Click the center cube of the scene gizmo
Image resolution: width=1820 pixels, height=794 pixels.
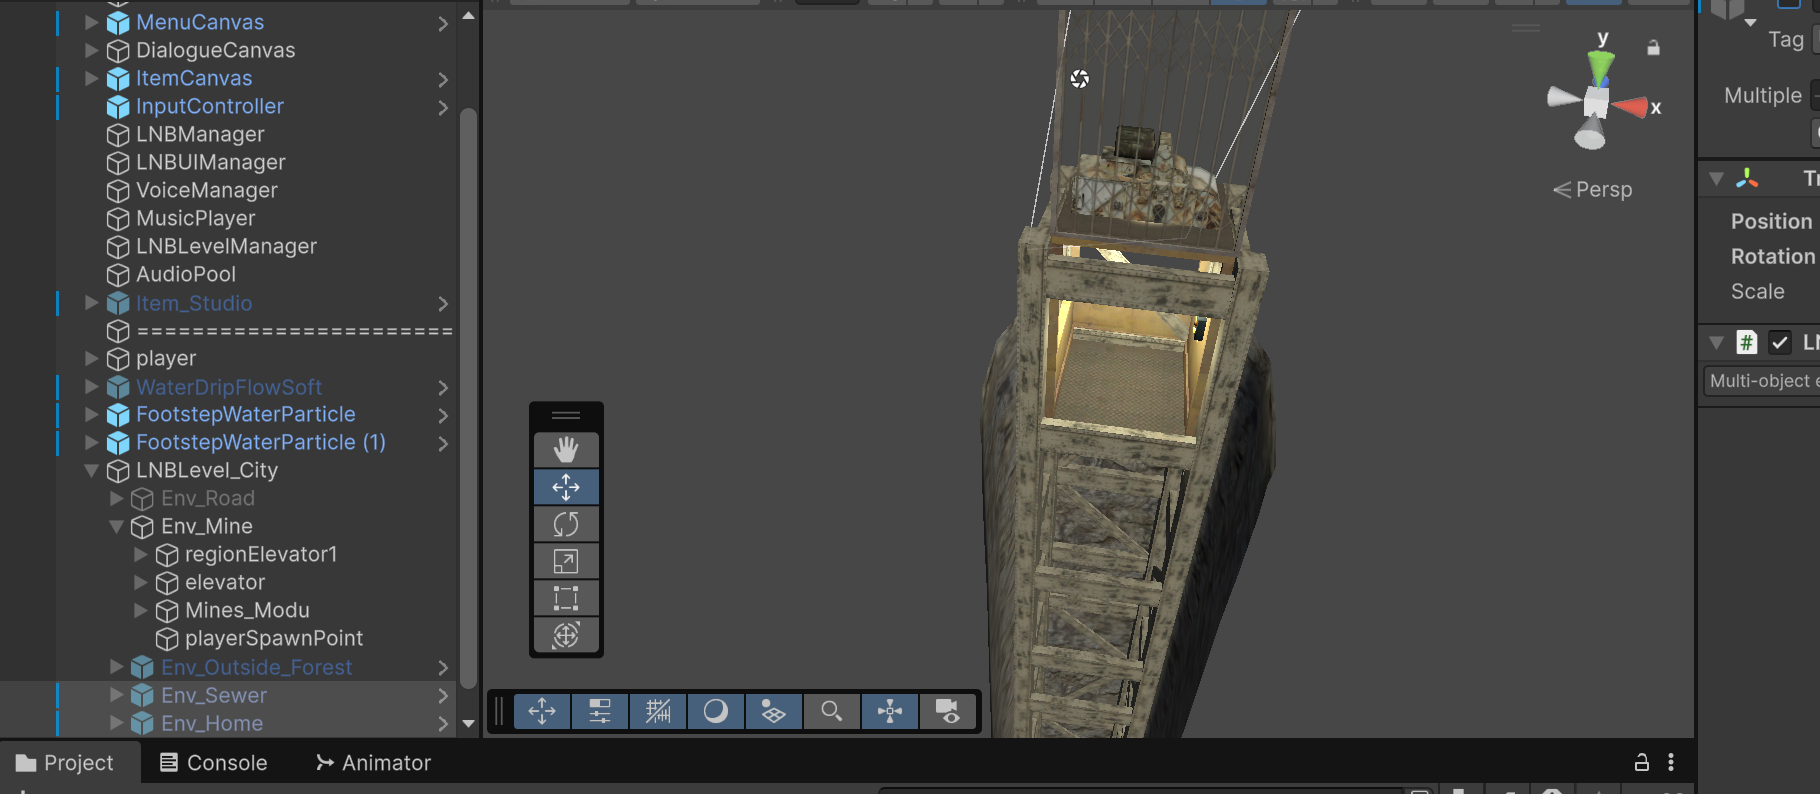(1596, 102)
